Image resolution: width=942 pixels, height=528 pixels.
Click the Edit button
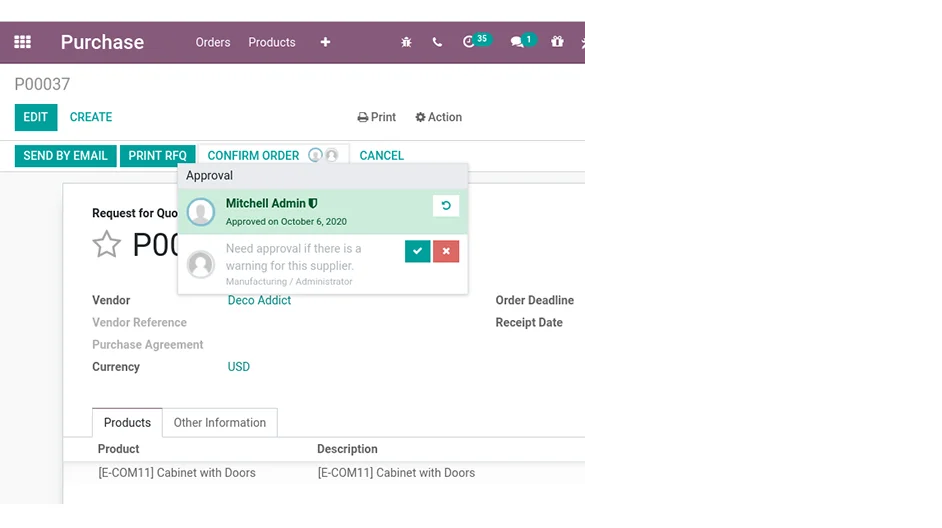tap(36, 117)
